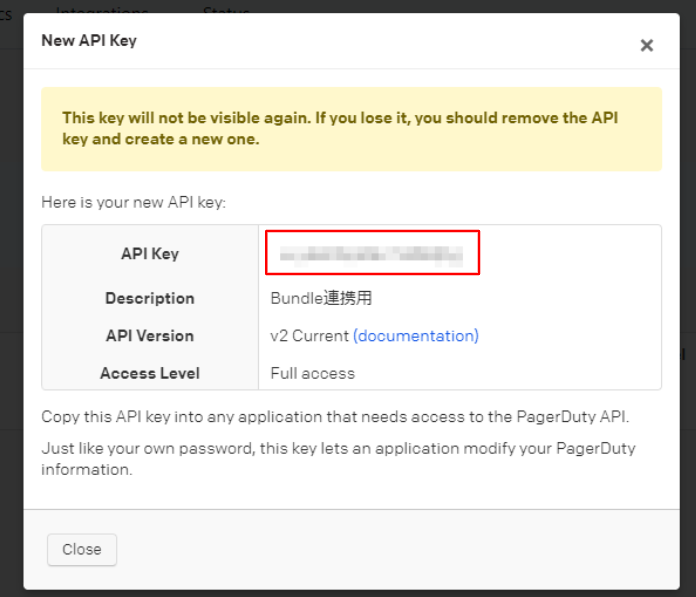
Task: Click the API Version row label
Action: (150, 336)
